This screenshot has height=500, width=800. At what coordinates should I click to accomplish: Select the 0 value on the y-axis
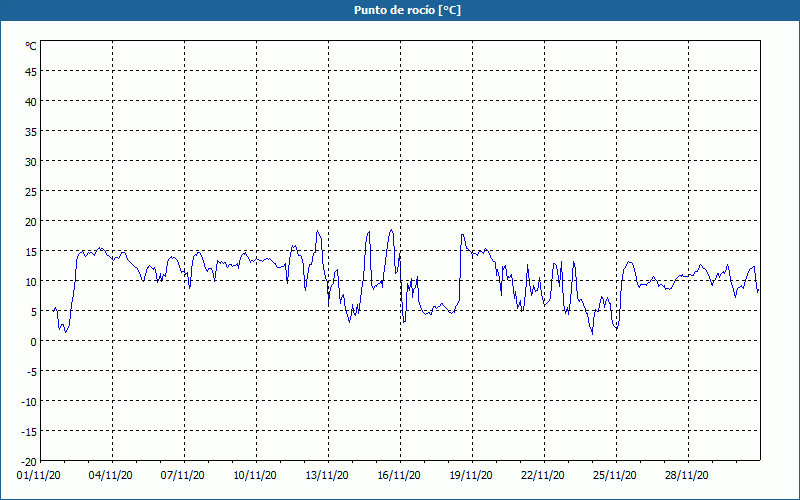(x=34, y=342)
